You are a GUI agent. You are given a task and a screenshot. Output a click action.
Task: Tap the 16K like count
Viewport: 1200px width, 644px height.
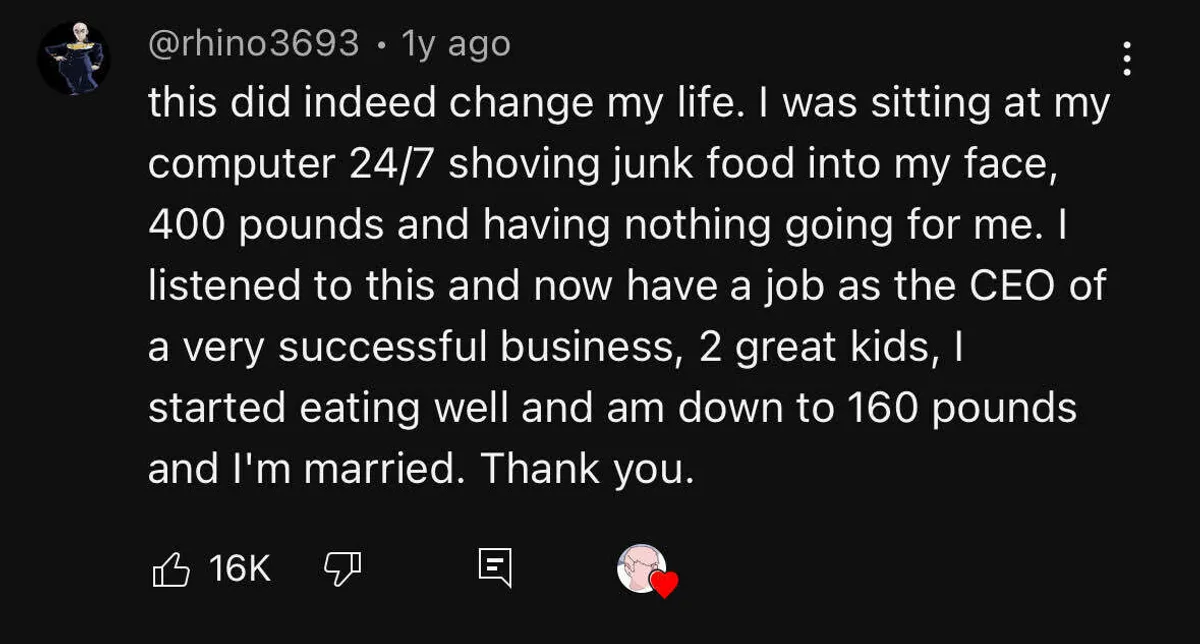pyautogui.click(x=241, y=570)
